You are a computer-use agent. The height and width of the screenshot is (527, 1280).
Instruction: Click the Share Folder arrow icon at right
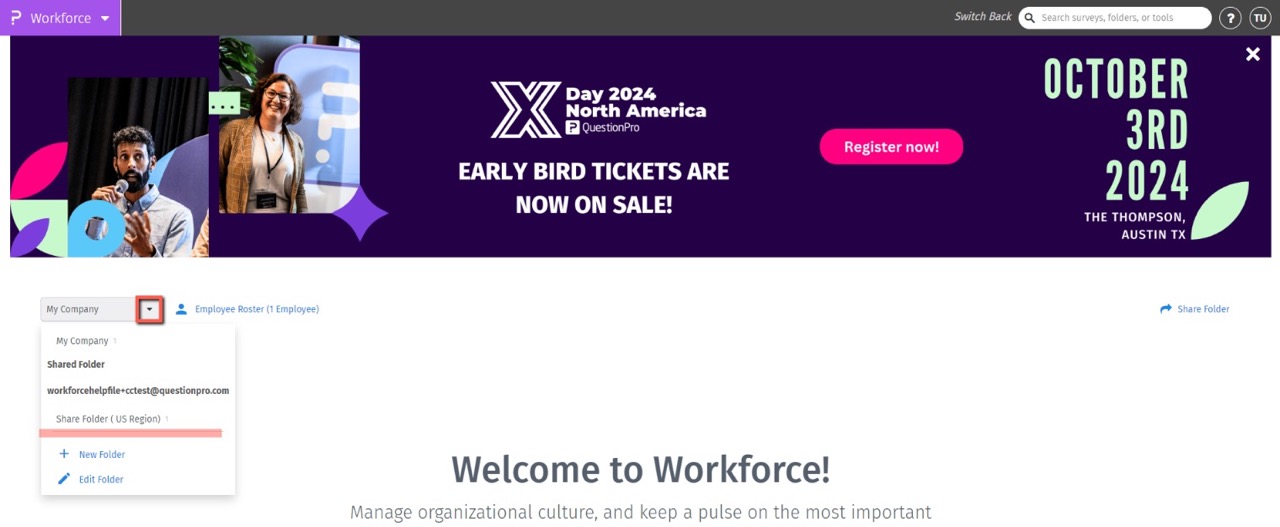(x=1165, y=309)
